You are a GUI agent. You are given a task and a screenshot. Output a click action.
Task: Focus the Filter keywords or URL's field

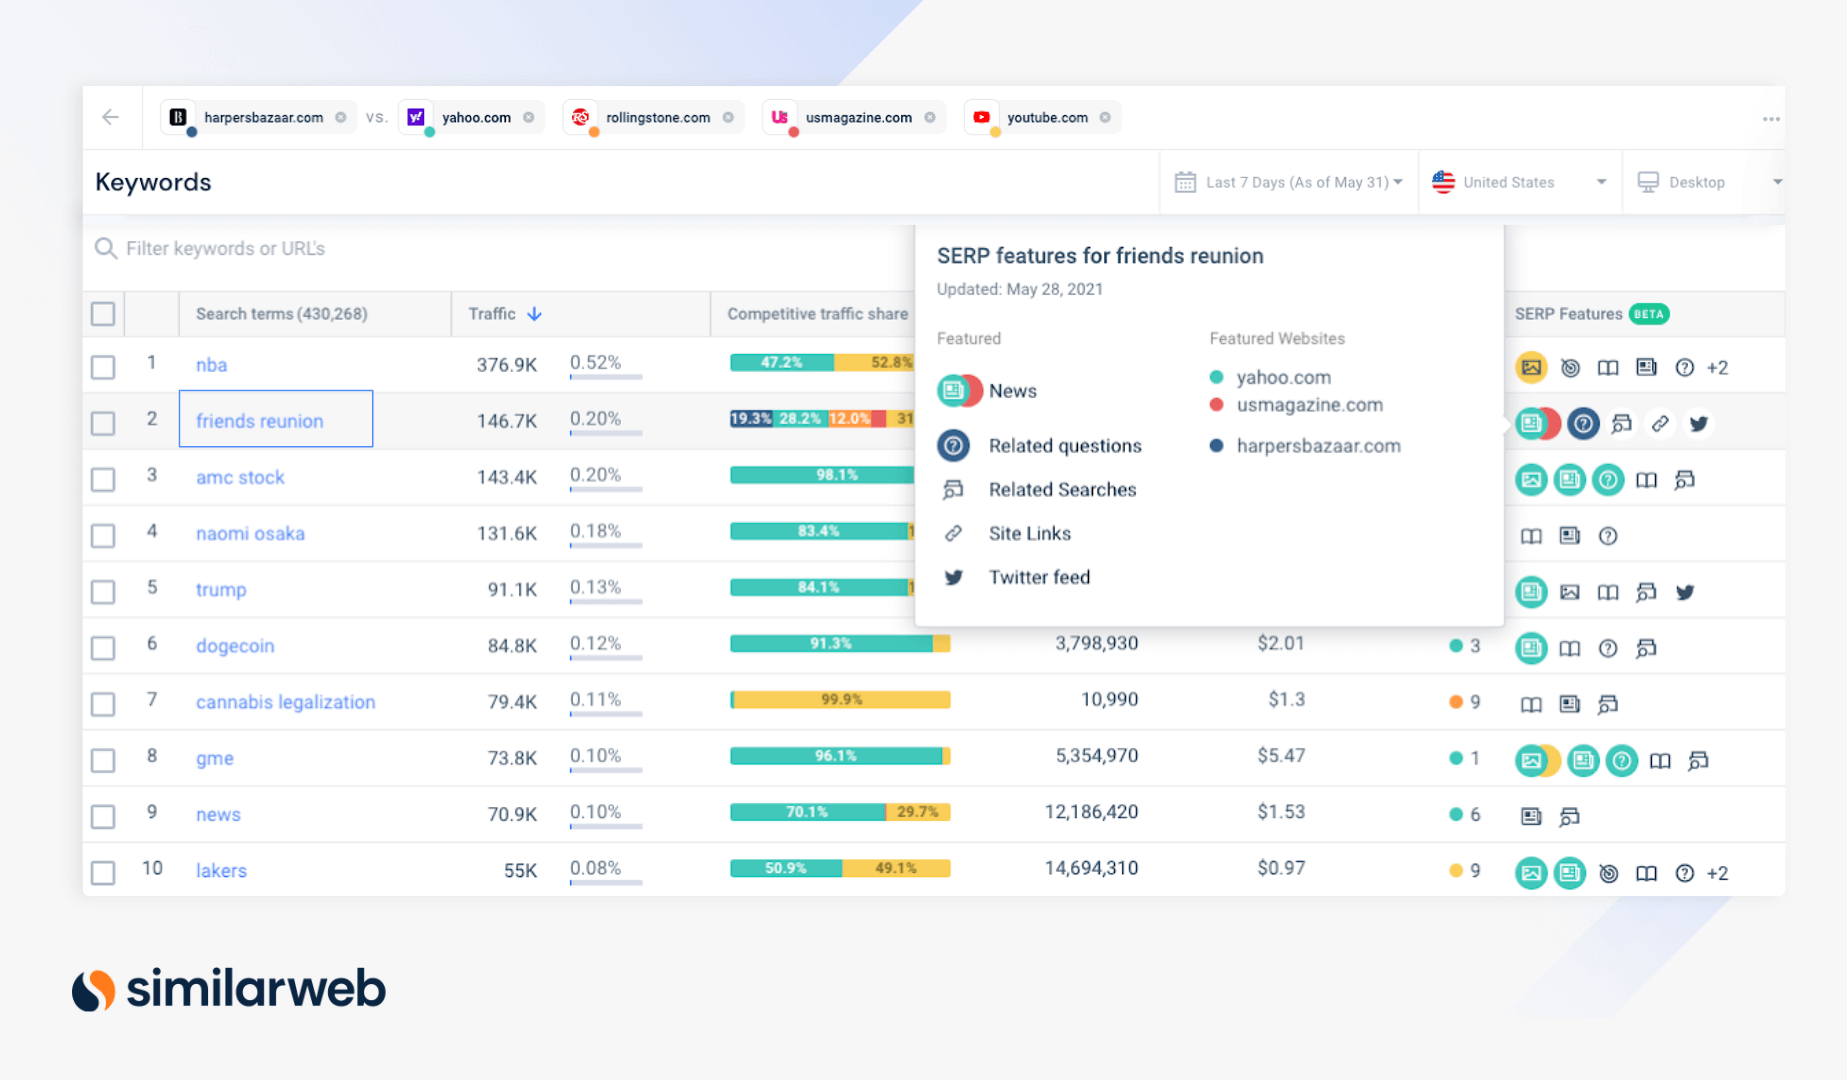pyautogui.click(x=500, y=248)
